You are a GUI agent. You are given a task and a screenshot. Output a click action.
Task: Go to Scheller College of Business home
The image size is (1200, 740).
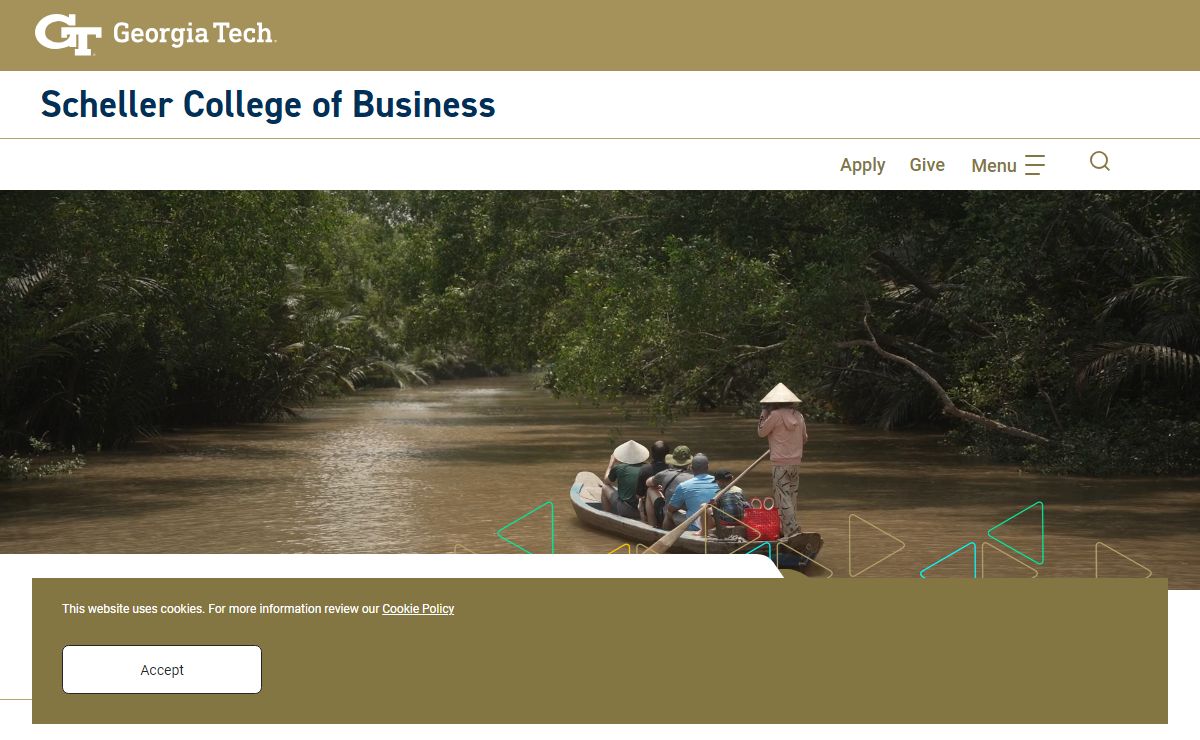pyautogui.click(x=268, y=104)
